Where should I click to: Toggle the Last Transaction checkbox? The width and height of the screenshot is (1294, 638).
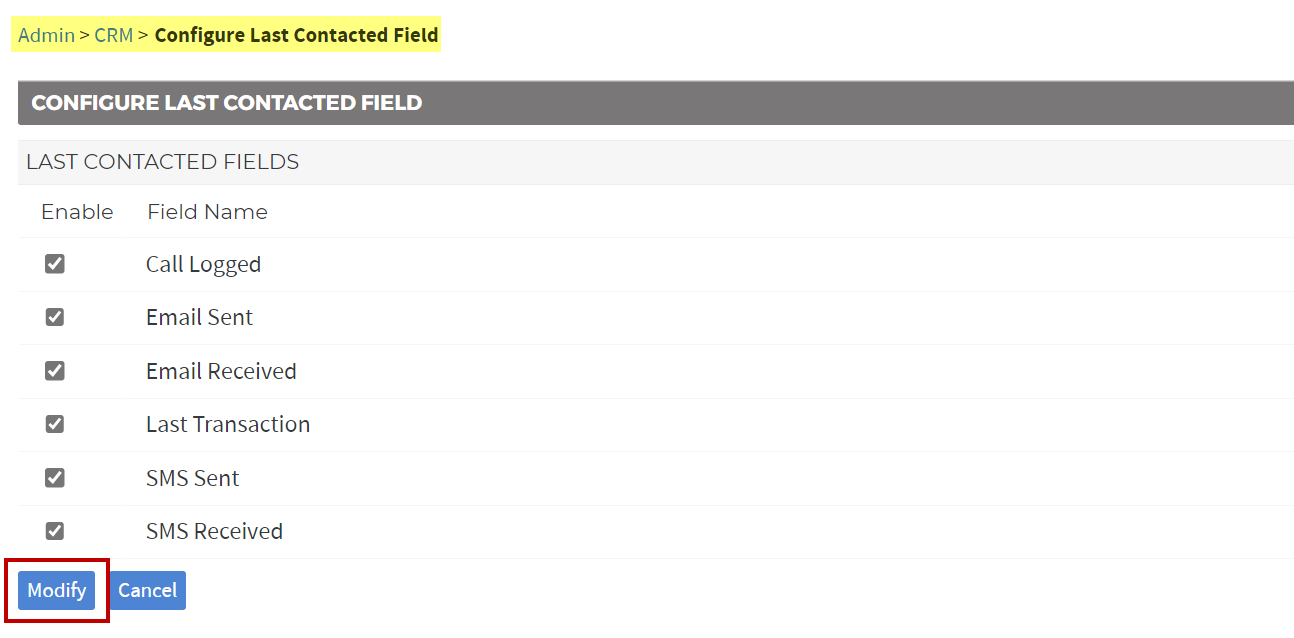55,424
